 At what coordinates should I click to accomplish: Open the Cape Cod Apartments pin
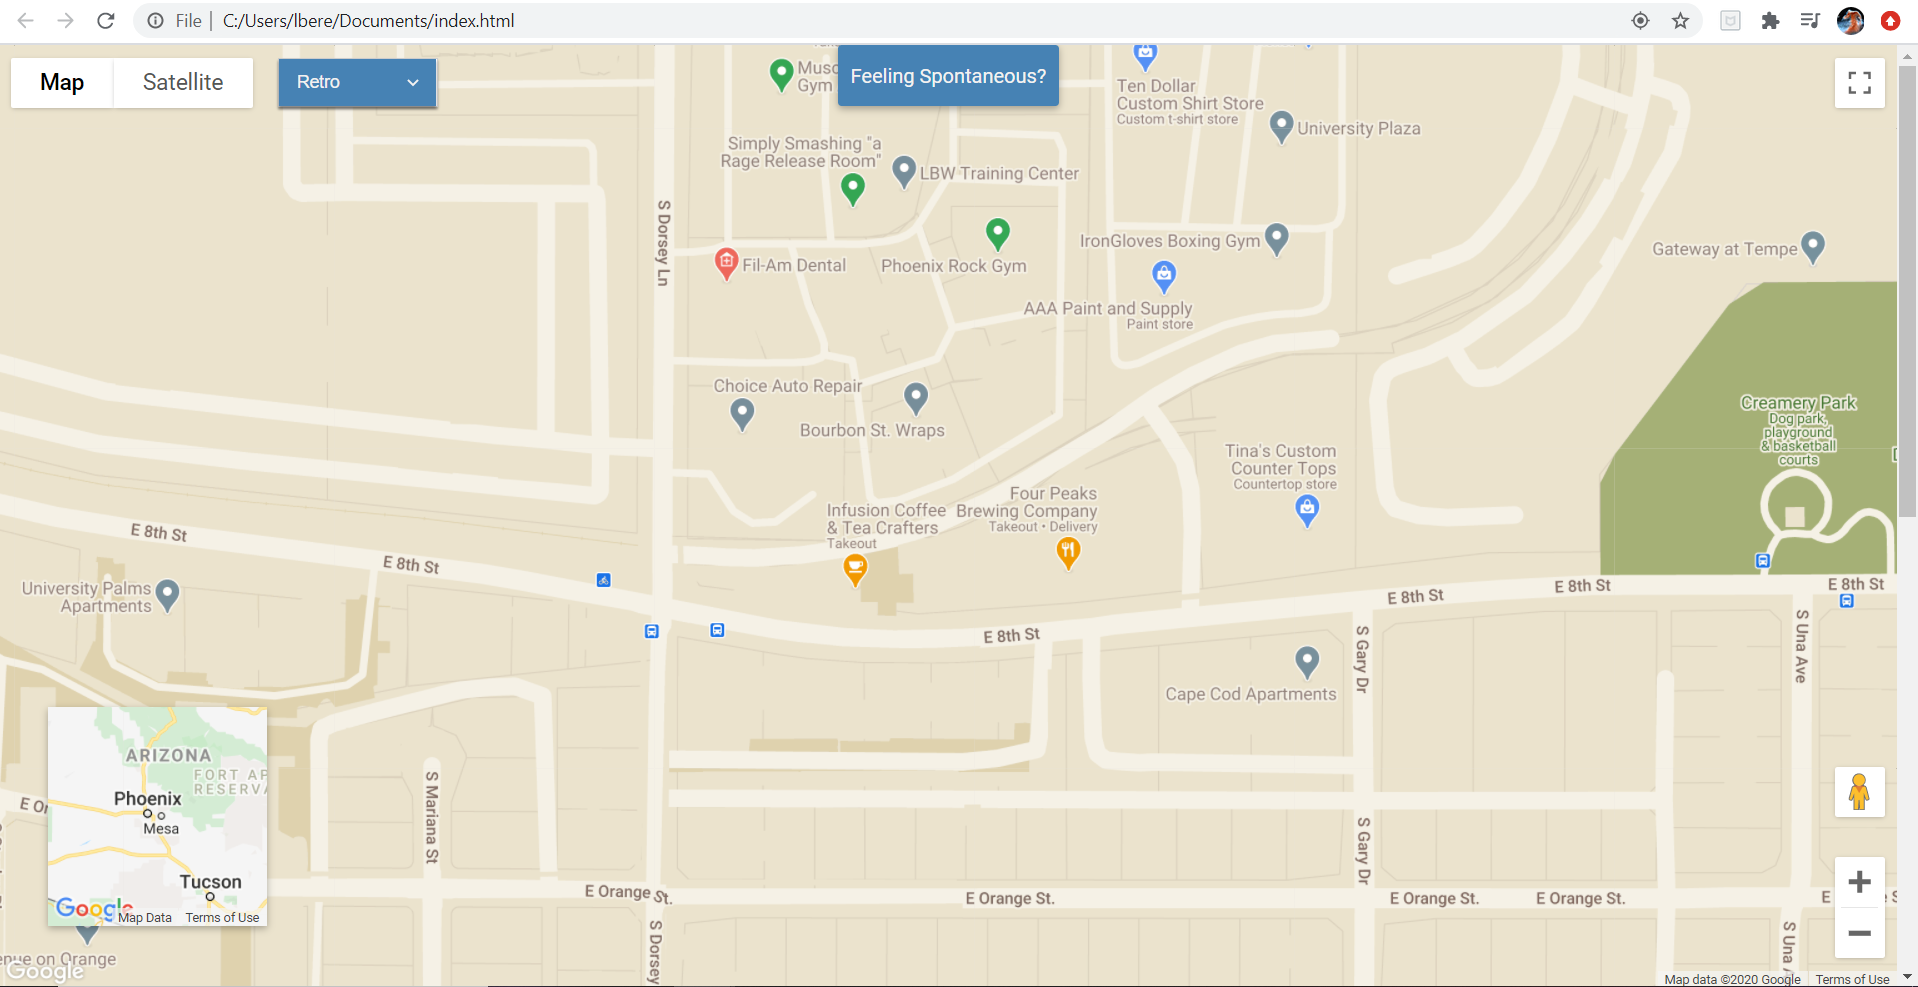1307,661
